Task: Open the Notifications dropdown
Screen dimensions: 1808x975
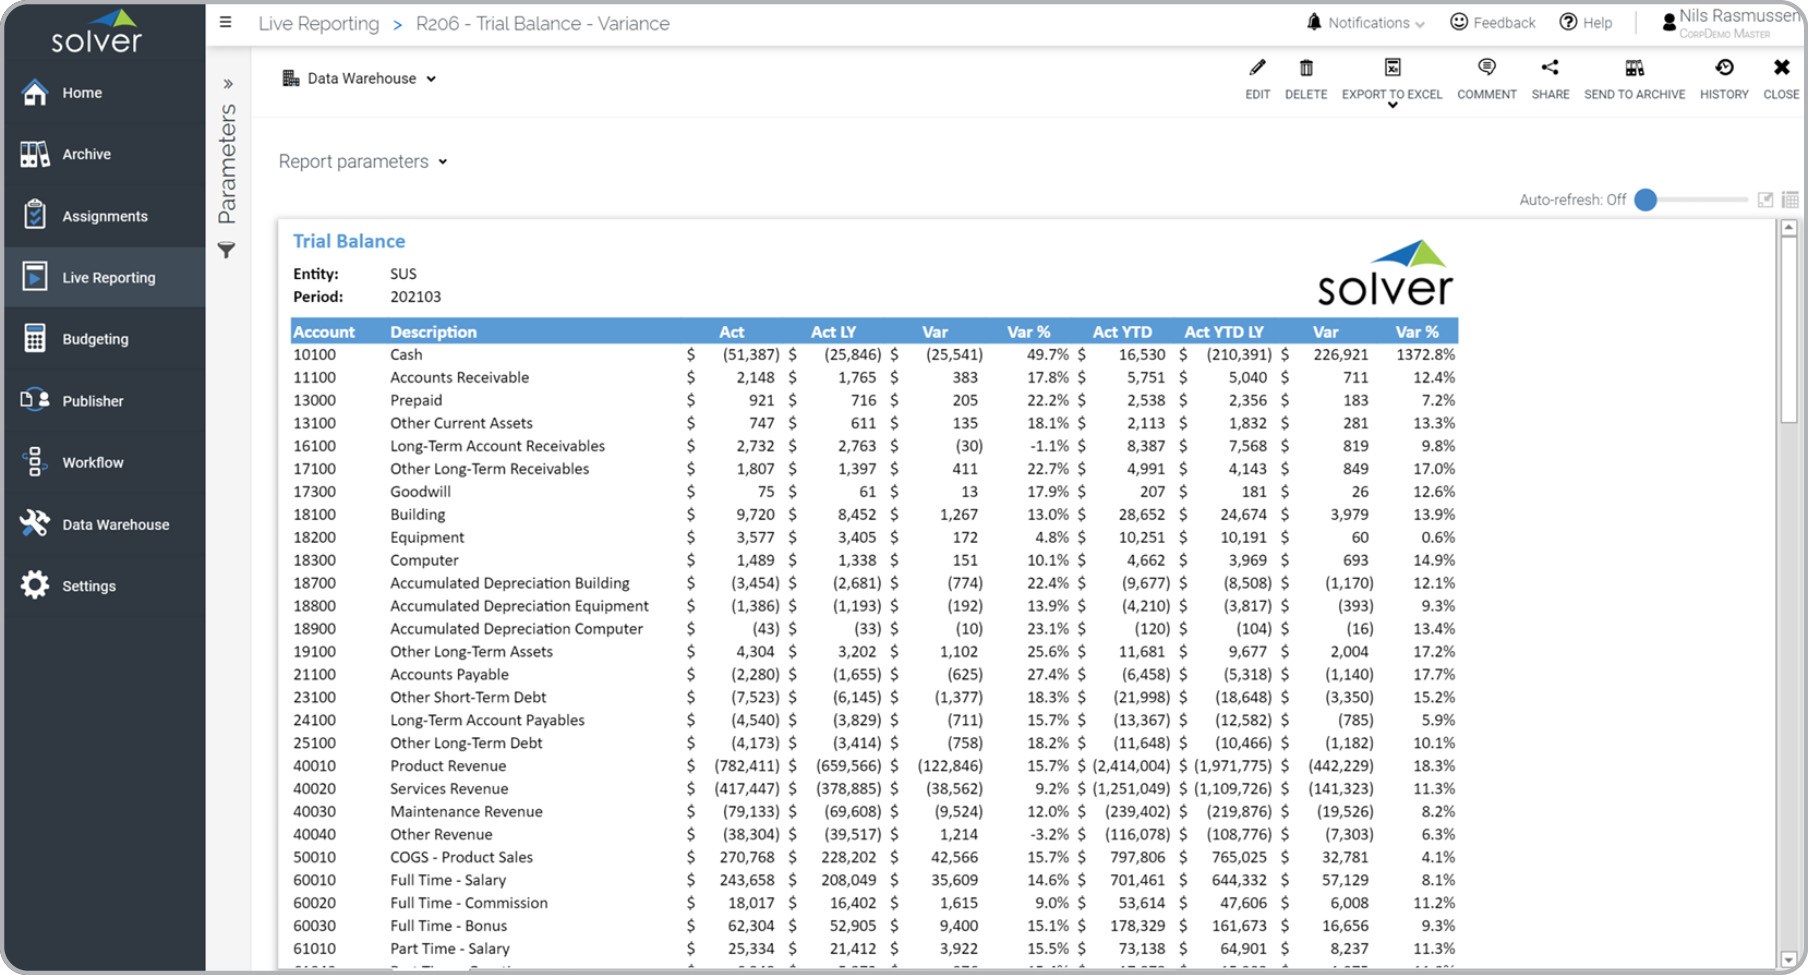Action: coord(1366,22)
